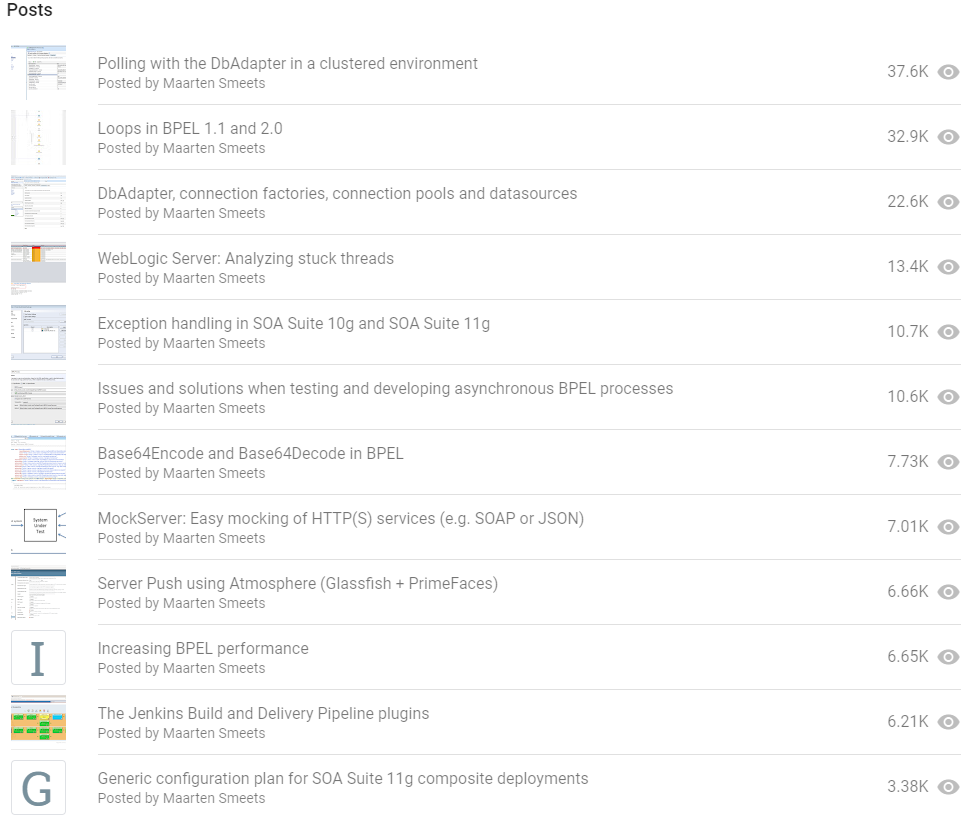The image size is (972, 819).
Task: Click the eye icon next to 10.7K views
Action: tap(948, 332)
